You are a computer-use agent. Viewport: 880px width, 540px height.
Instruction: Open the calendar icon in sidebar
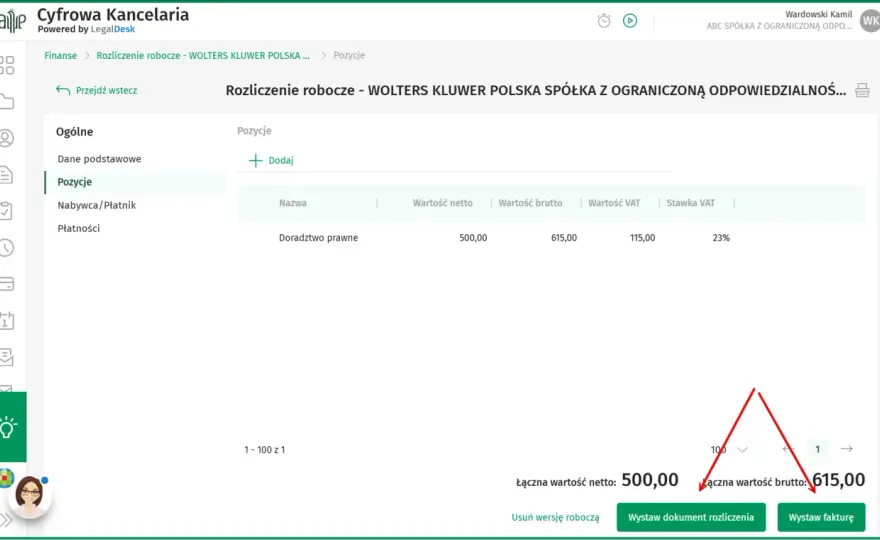coord(6,321)
